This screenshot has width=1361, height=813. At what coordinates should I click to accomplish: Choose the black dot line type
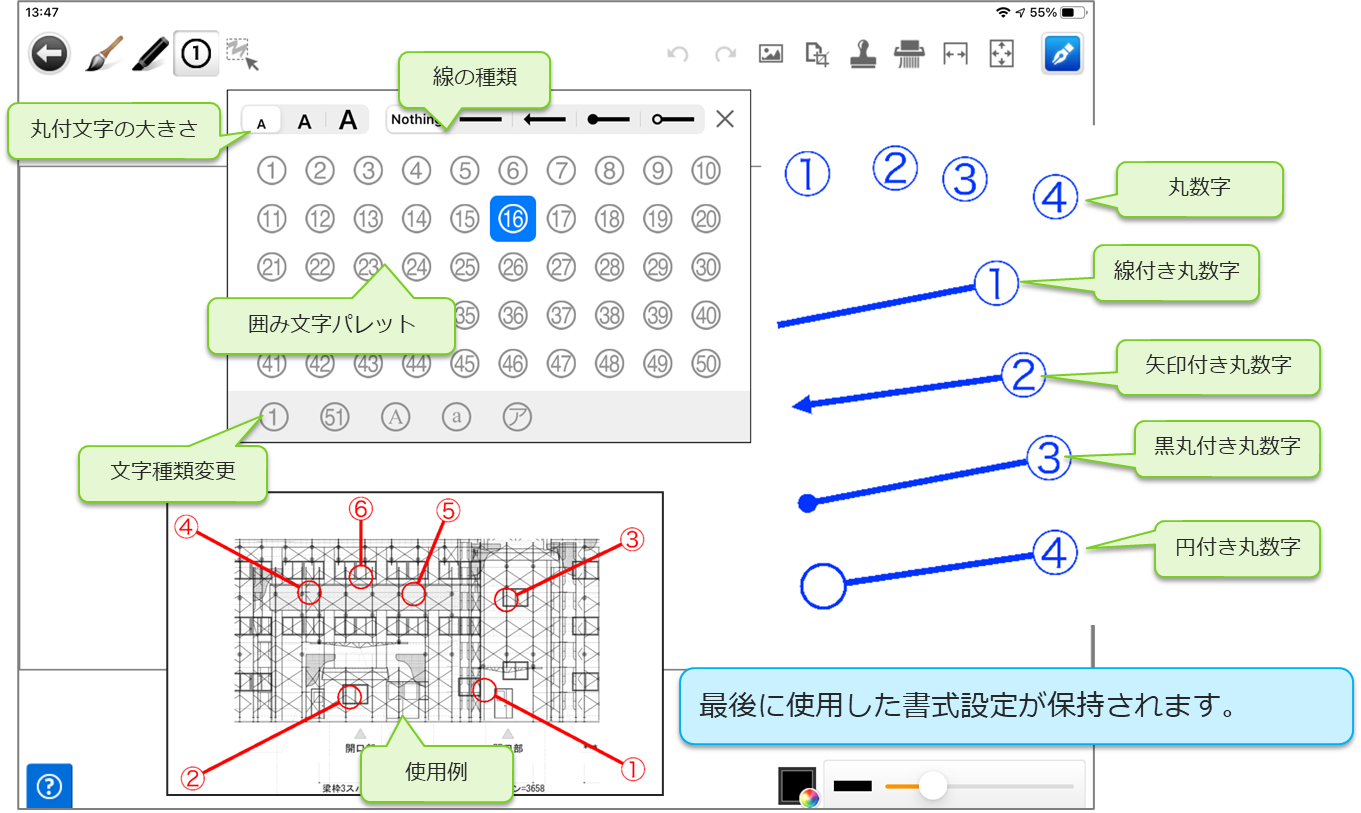point(609,120)
